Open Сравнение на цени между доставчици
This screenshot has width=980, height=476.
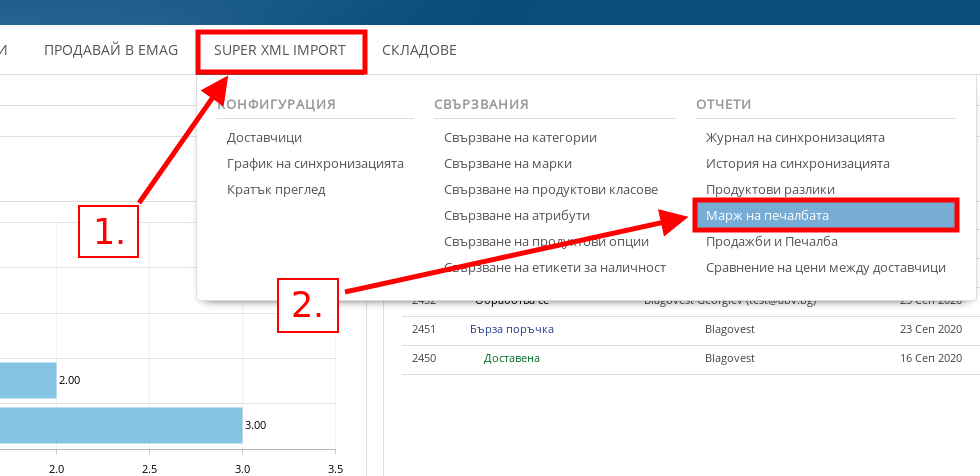click(x=825, y=268)
